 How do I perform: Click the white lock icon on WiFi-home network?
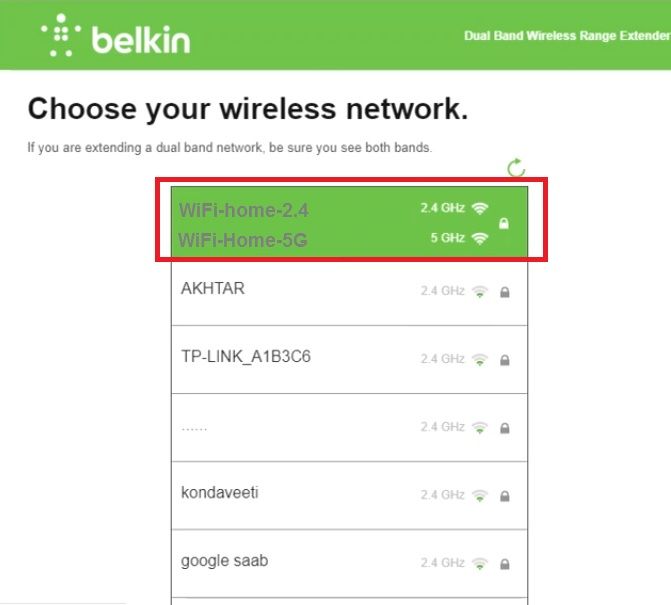click(x=503, y=223)
